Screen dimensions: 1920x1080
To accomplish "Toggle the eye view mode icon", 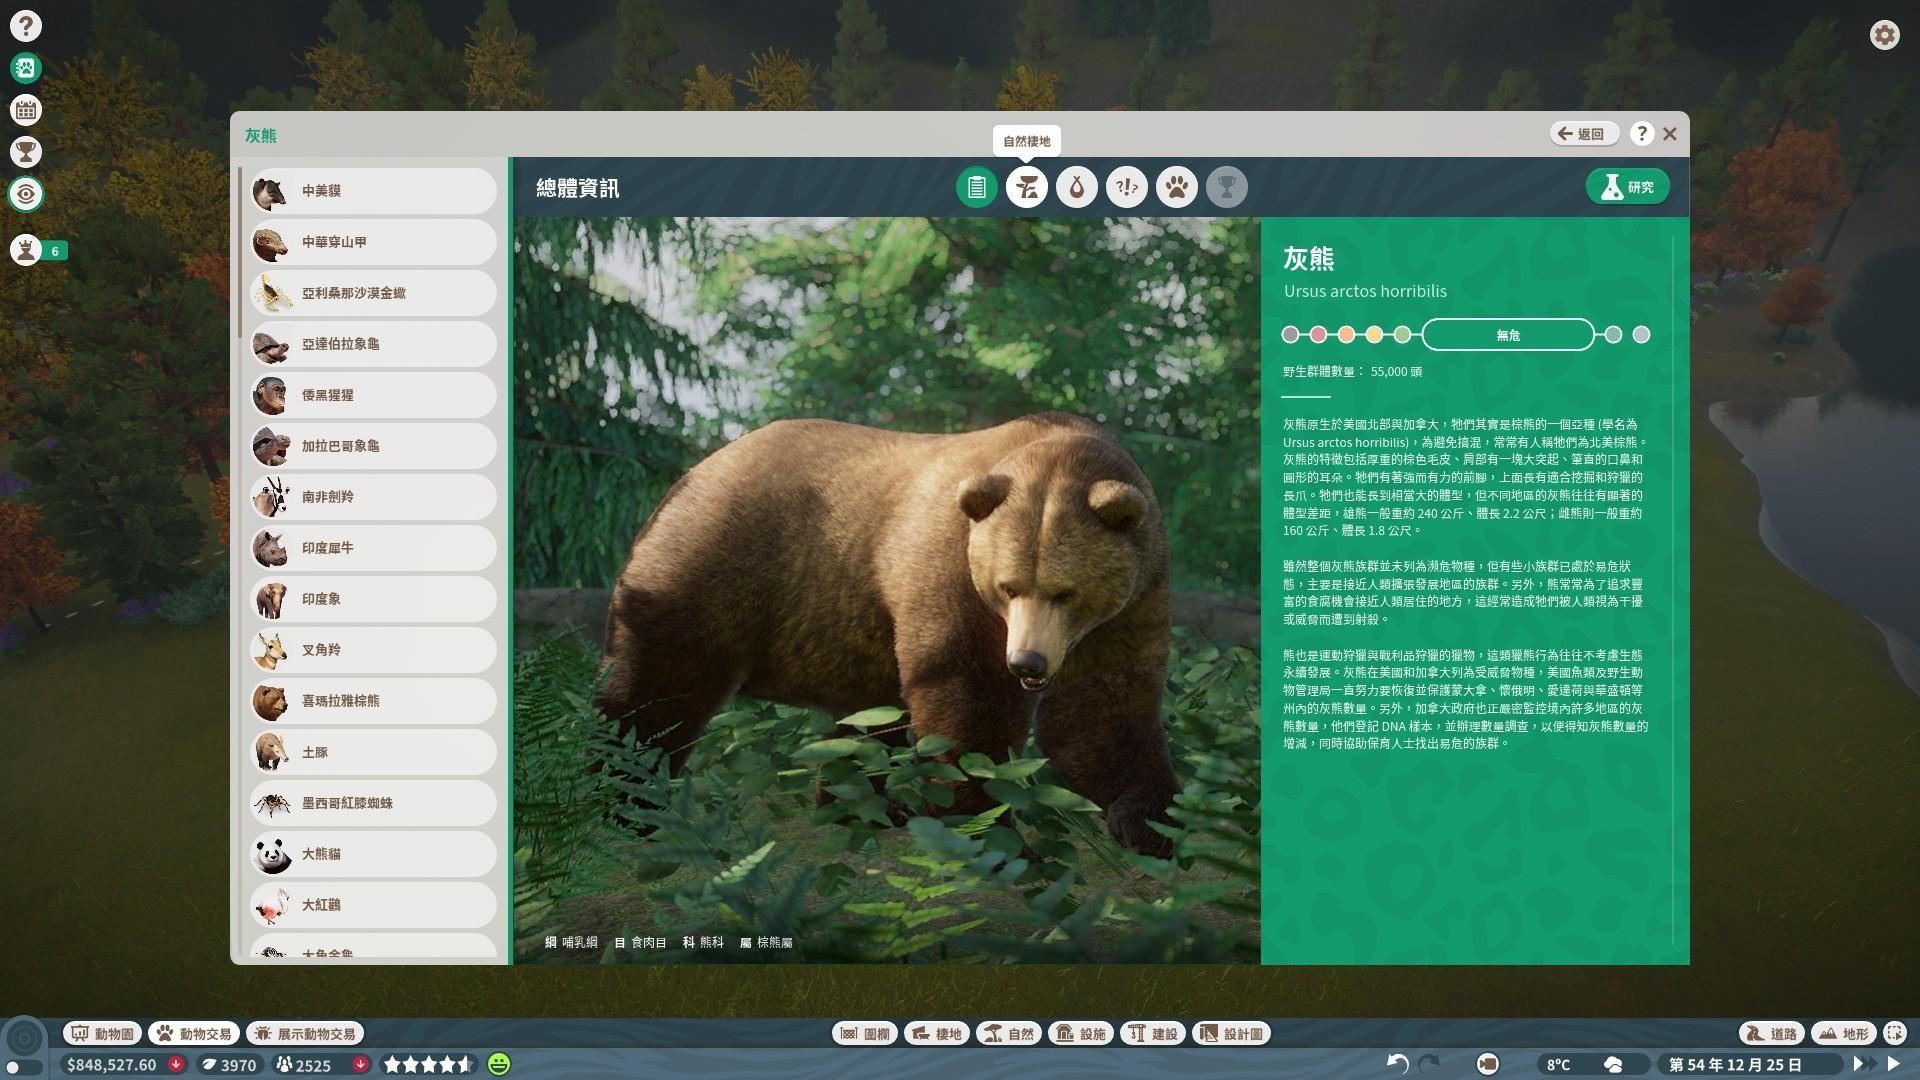I will pos(26,194).
